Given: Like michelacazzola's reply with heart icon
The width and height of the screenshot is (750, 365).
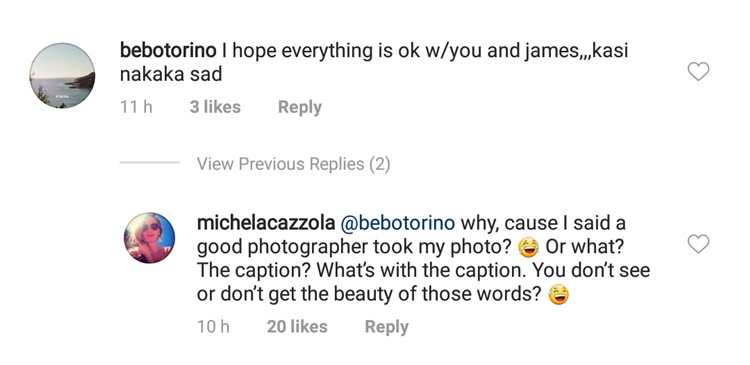Looking at the screenshot, I should point(698,244).
